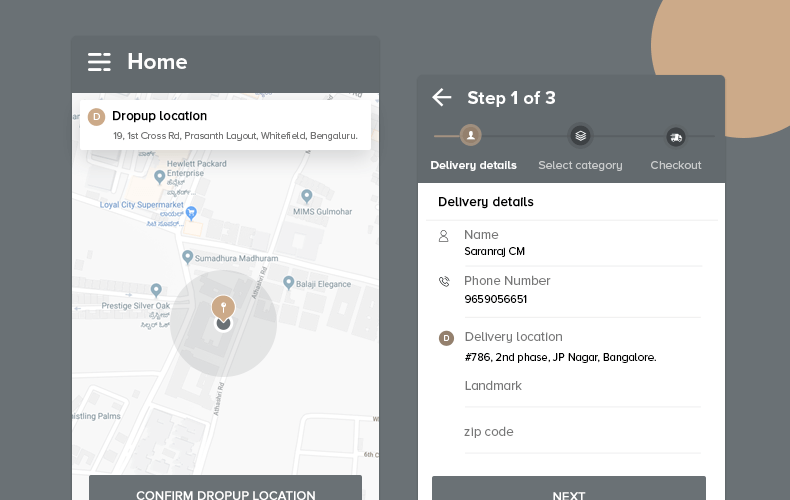Image resolution: width=790 pixels, height=500 pixels.
Task: Click the Delivery details section heading
Action: coord(486,202)
